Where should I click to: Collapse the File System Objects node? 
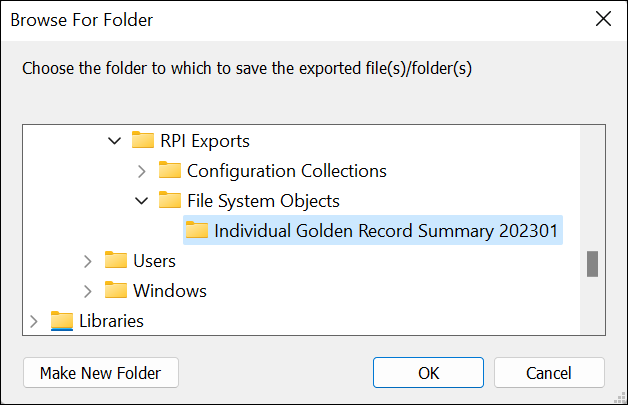point(141,201)
